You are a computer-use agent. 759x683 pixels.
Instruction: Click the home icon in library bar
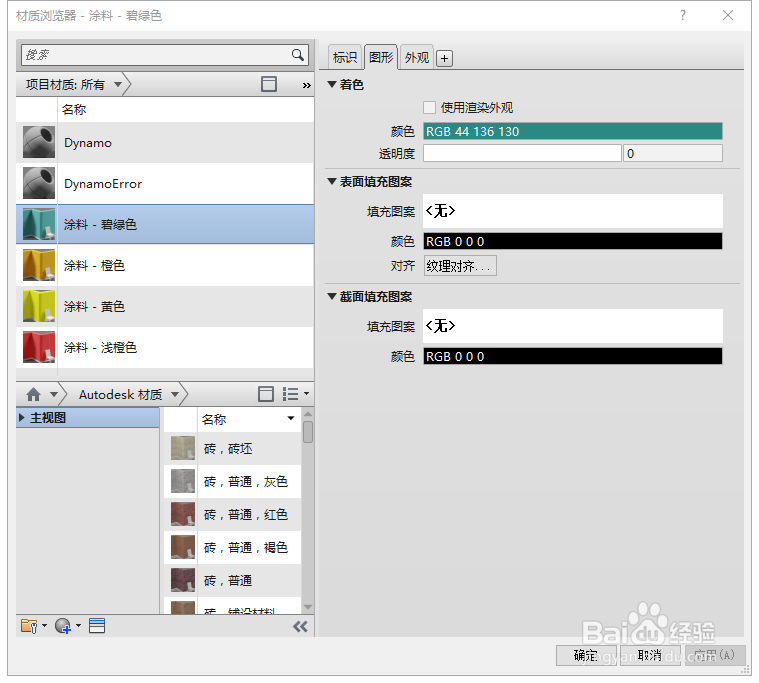pos(33,395)
